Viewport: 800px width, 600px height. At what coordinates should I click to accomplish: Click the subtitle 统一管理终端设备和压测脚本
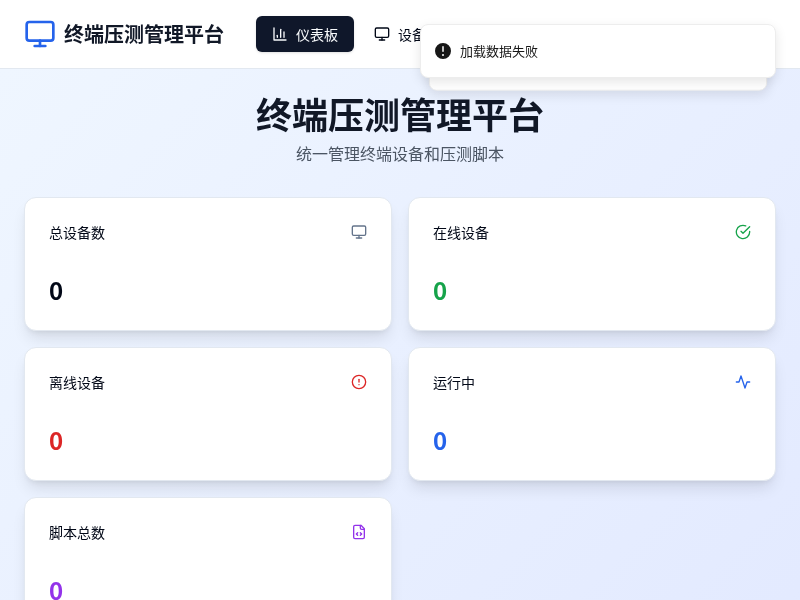tap(399, 154)
